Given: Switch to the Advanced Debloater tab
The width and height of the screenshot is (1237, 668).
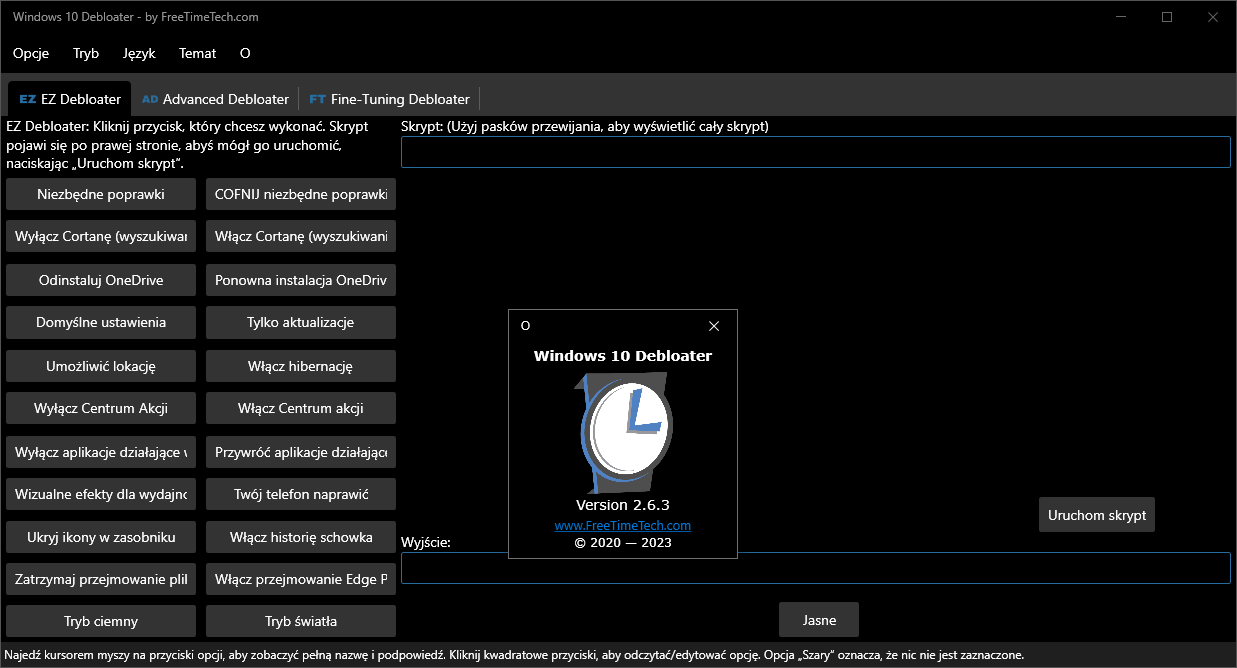Looking at the screenshot, I should 215,99.
